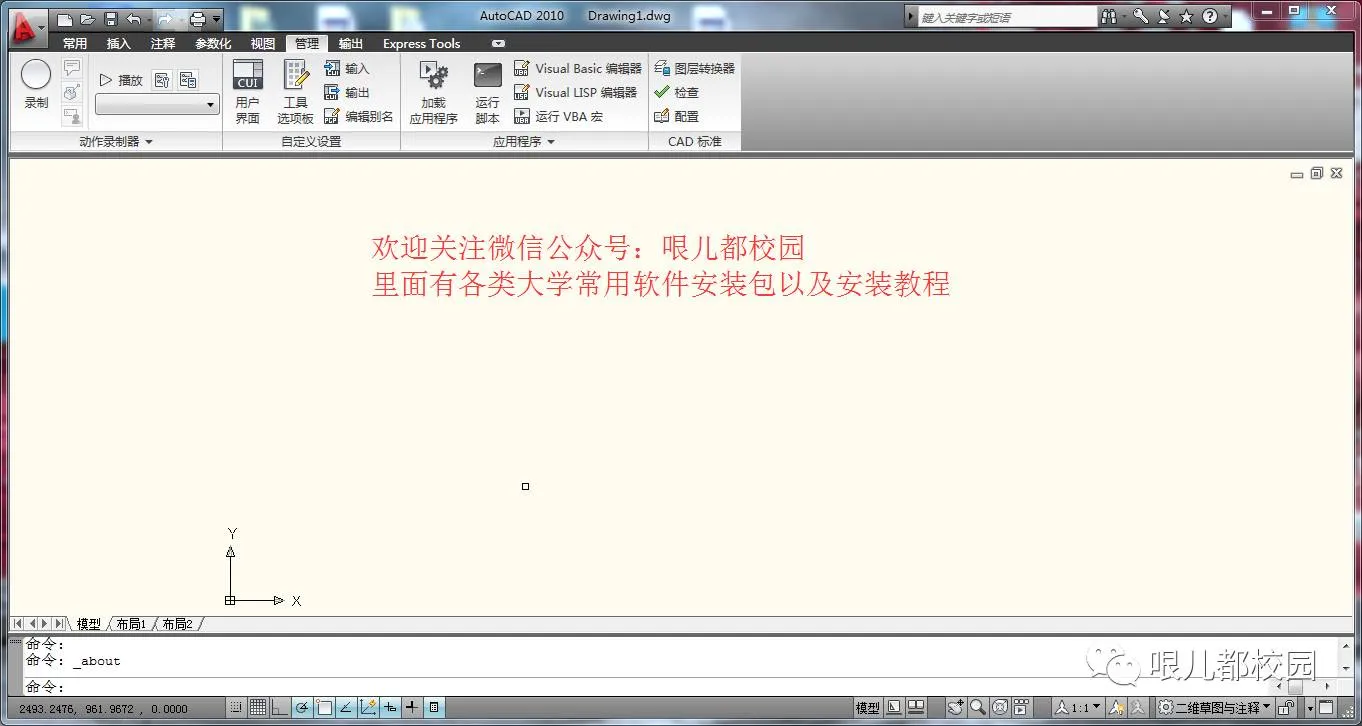Image resolution: width=1362 pixels, height=726 pixels.
Task: Open the Visual Basic 编辑器
Action: (578, 68)
